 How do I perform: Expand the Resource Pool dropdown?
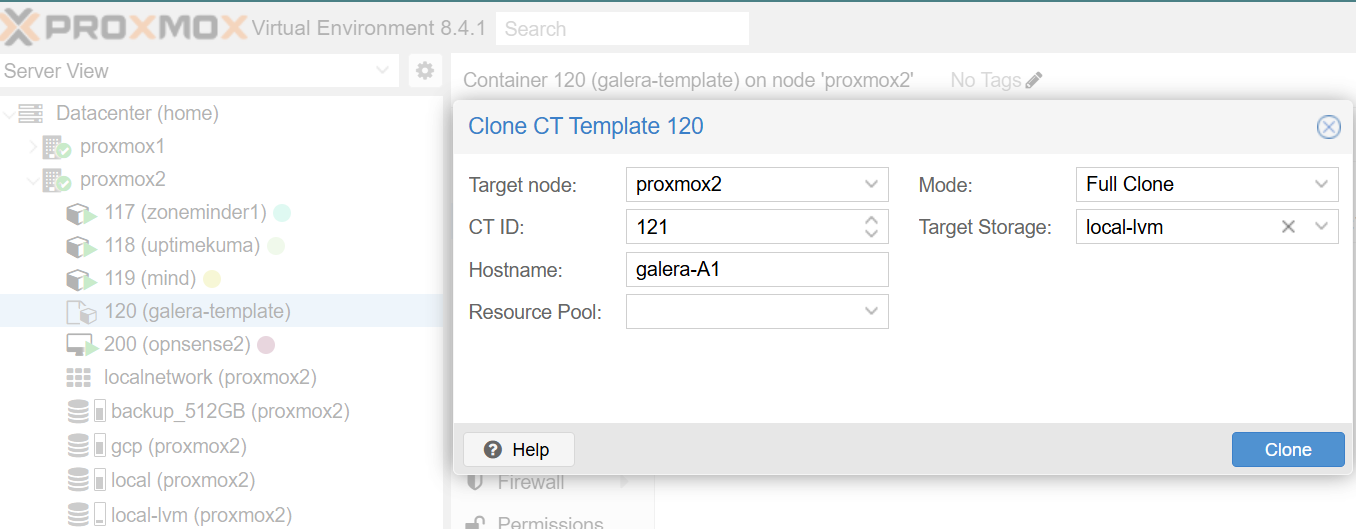(x=871, y=312)
